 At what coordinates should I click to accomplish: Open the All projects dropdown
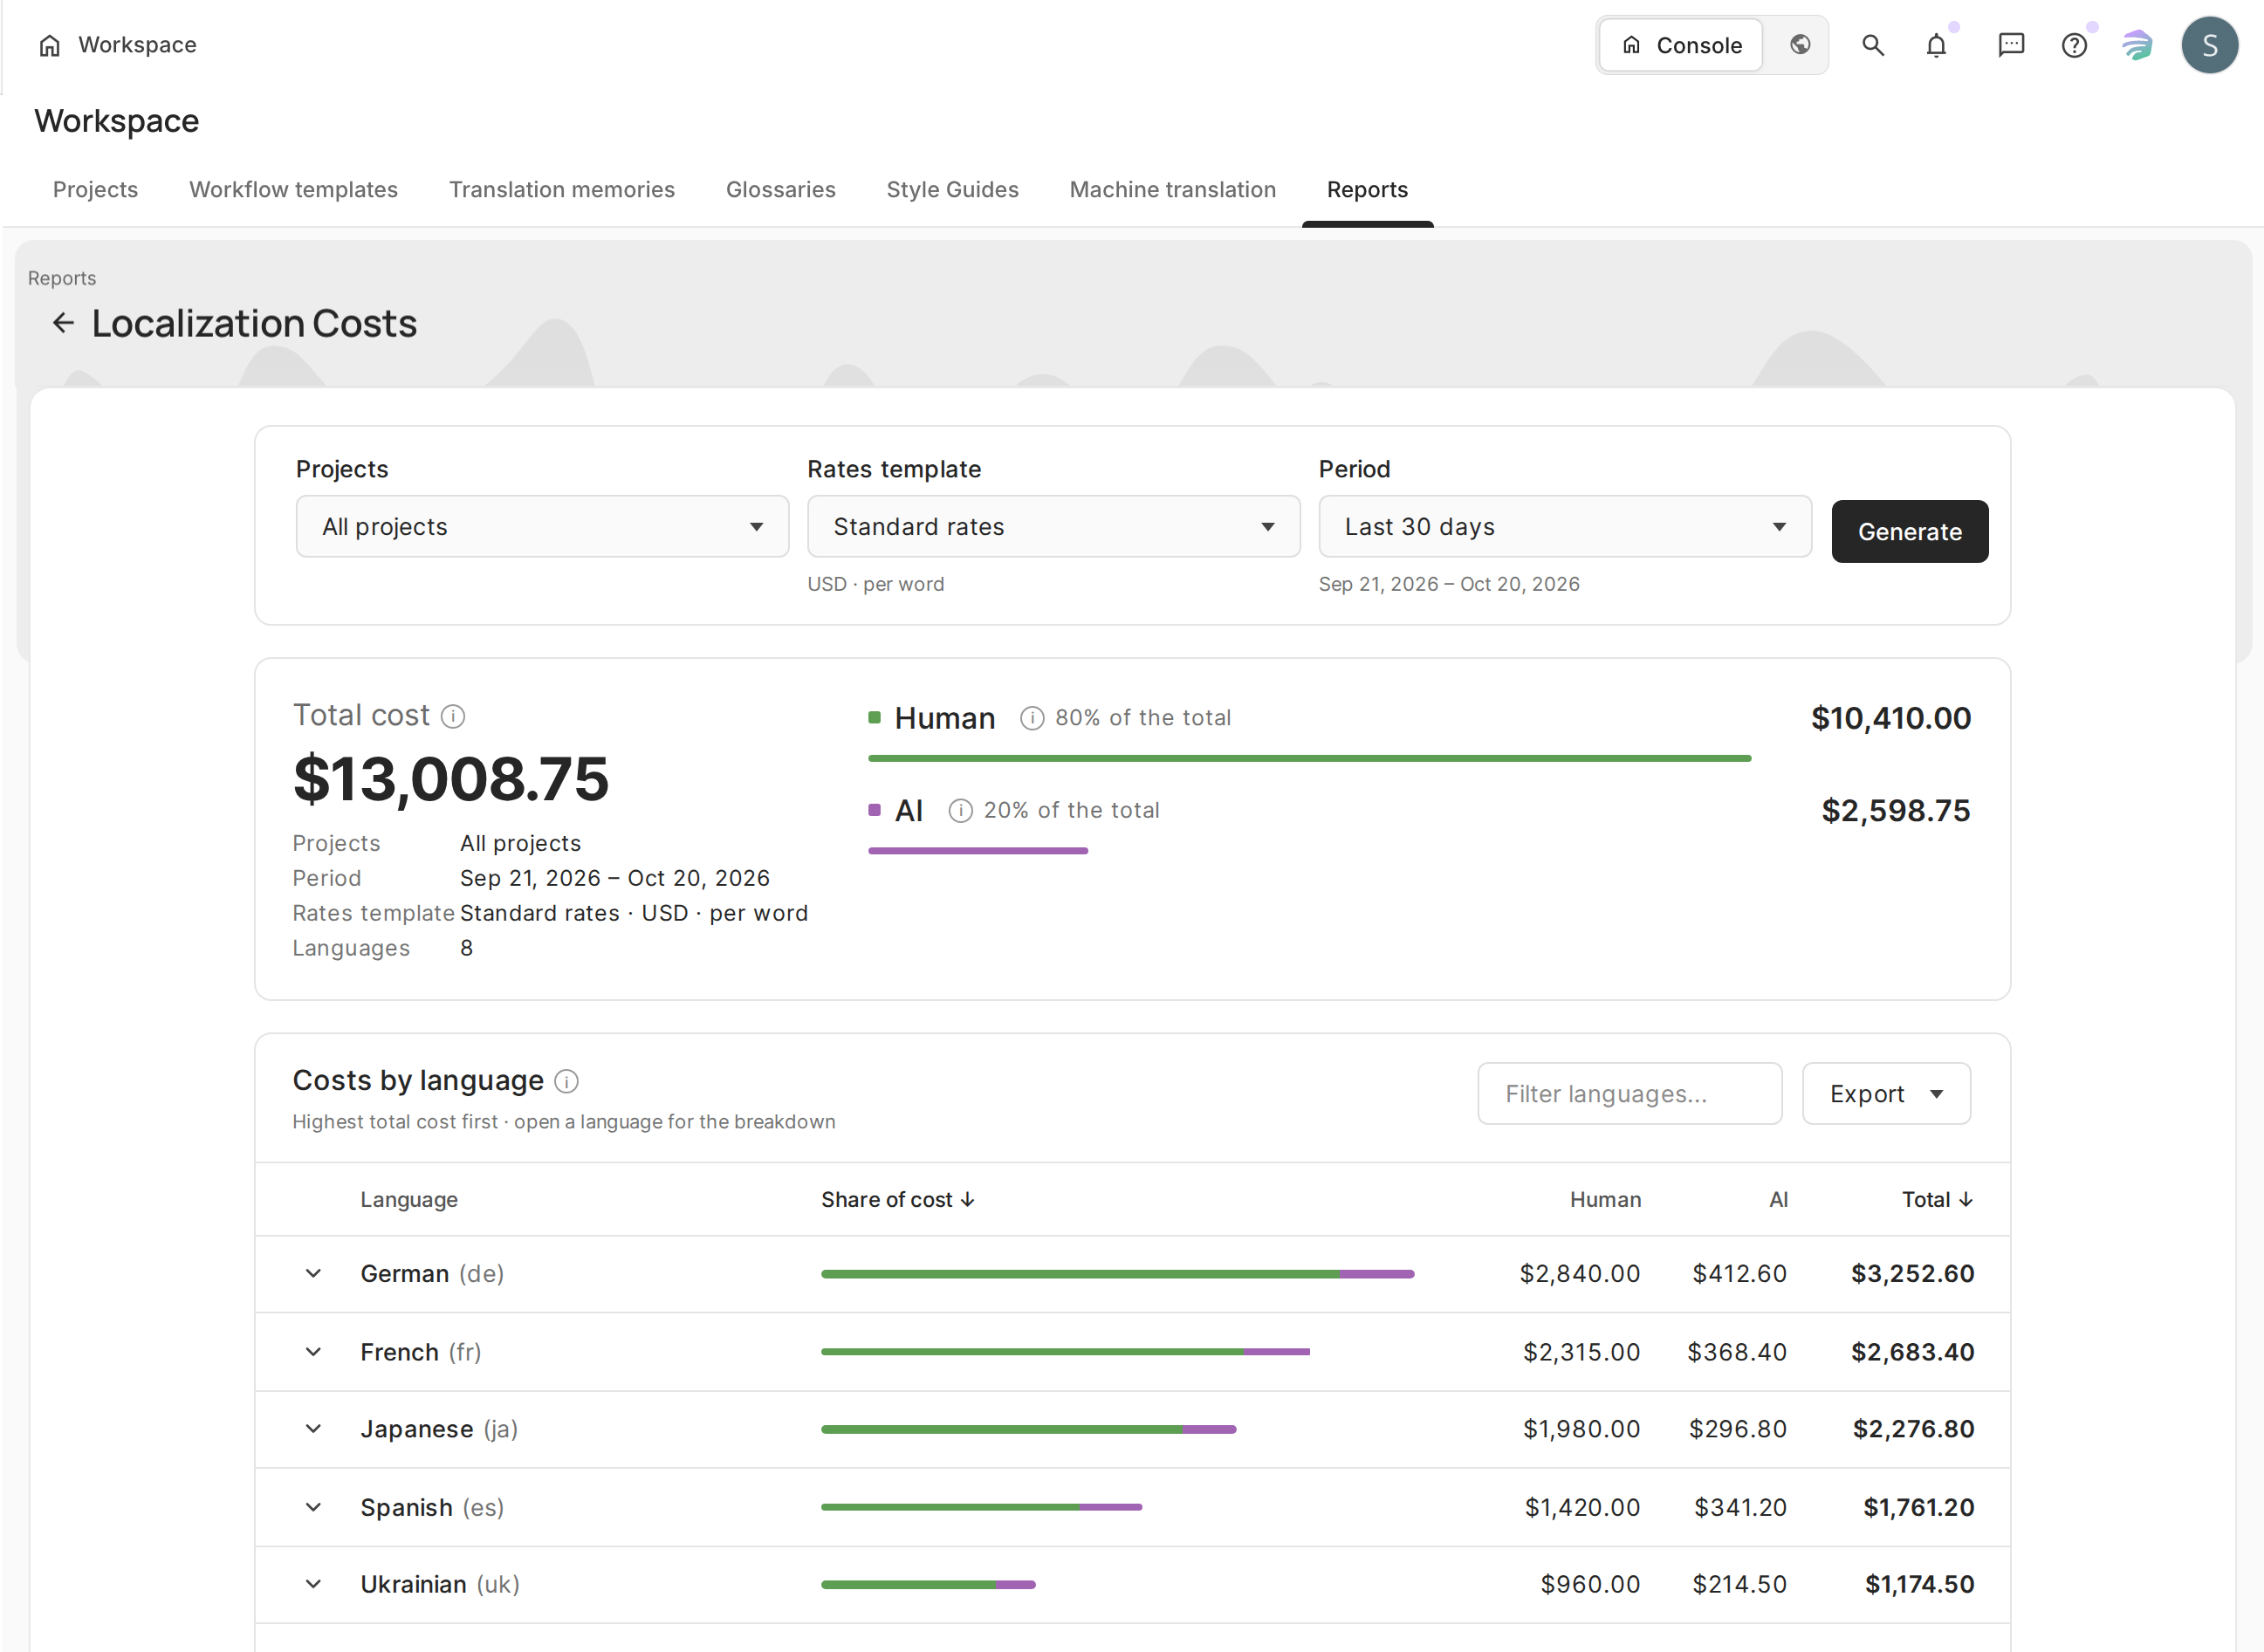coord(542,527)
